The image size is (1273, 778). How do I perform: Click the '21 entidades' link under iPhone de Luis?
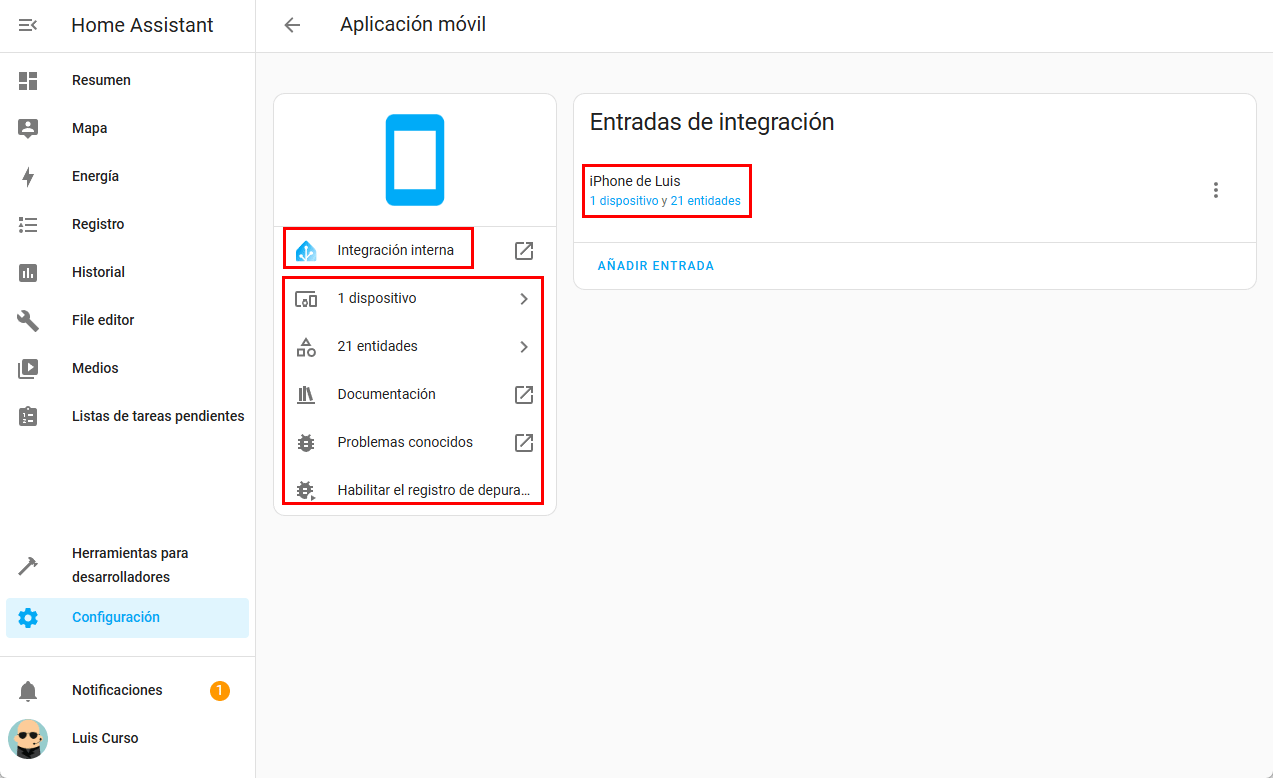point(705,201)
